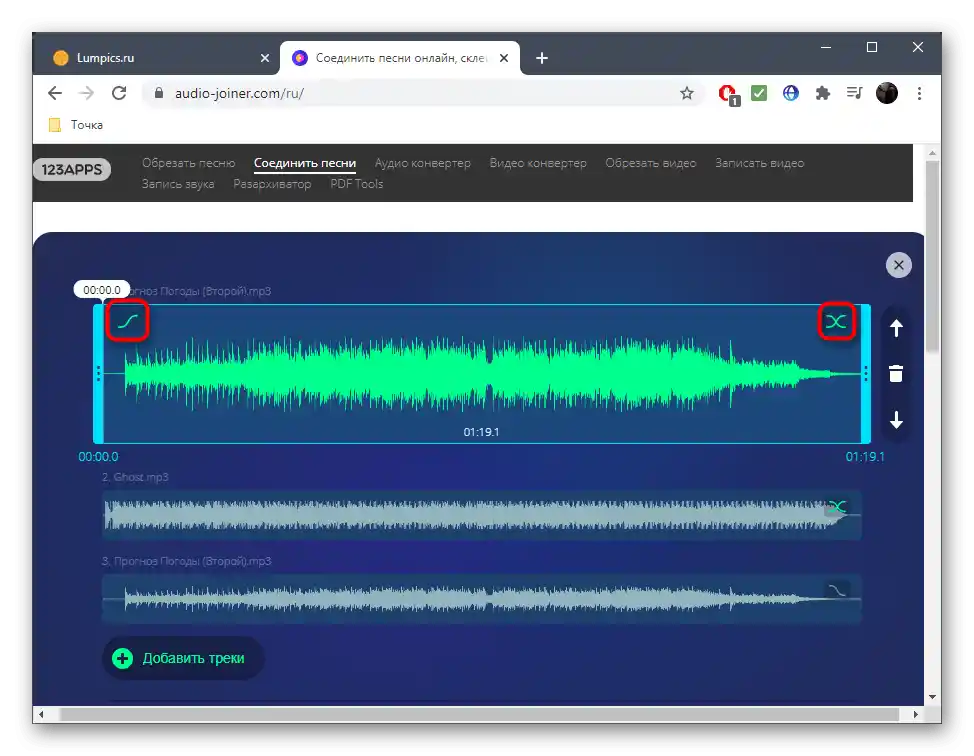Toggle fade-in on the first track
The image size is (974, 756).
[x=127, y=321]
